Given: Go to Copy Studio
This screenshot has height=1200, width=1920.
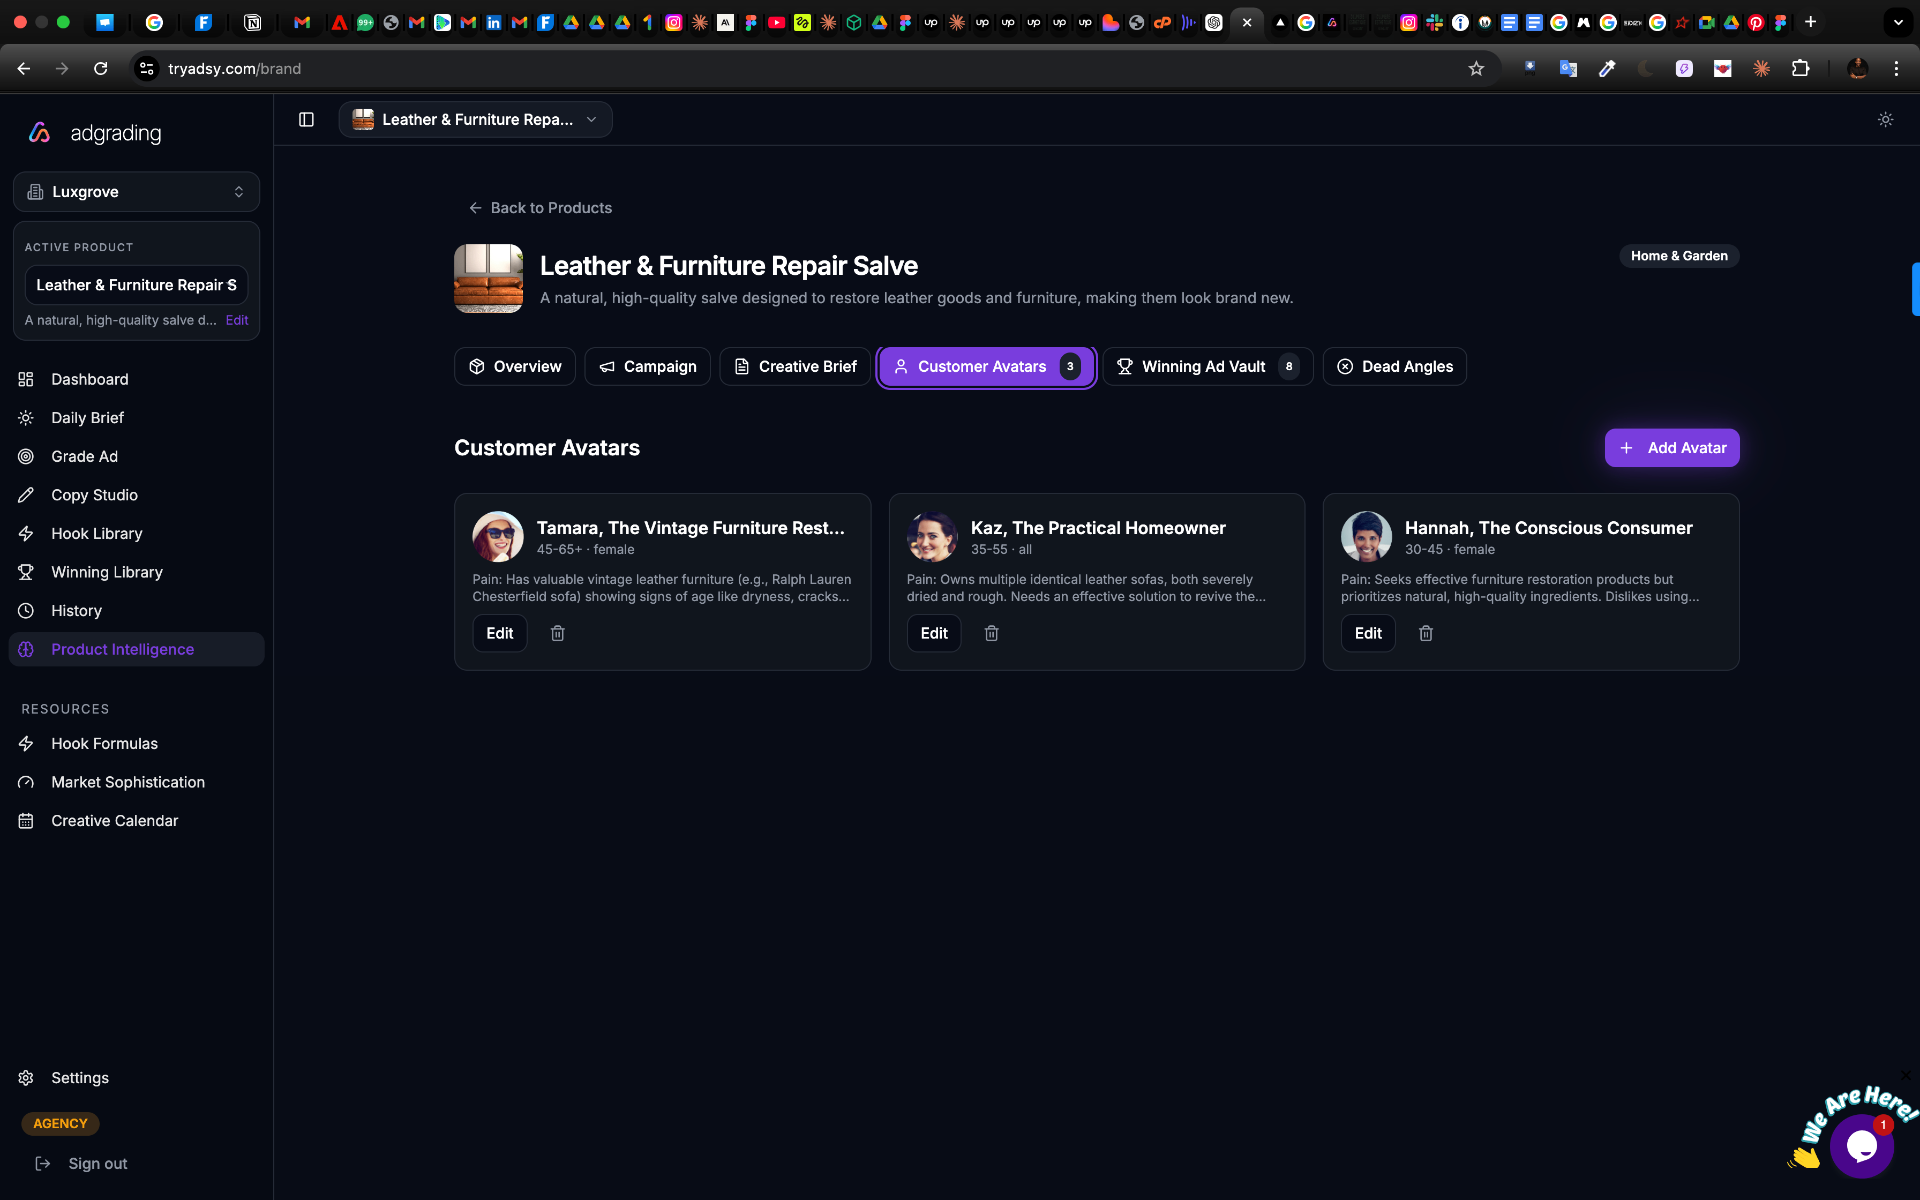Looking at the screenshot, I should (x=136, y=495).
